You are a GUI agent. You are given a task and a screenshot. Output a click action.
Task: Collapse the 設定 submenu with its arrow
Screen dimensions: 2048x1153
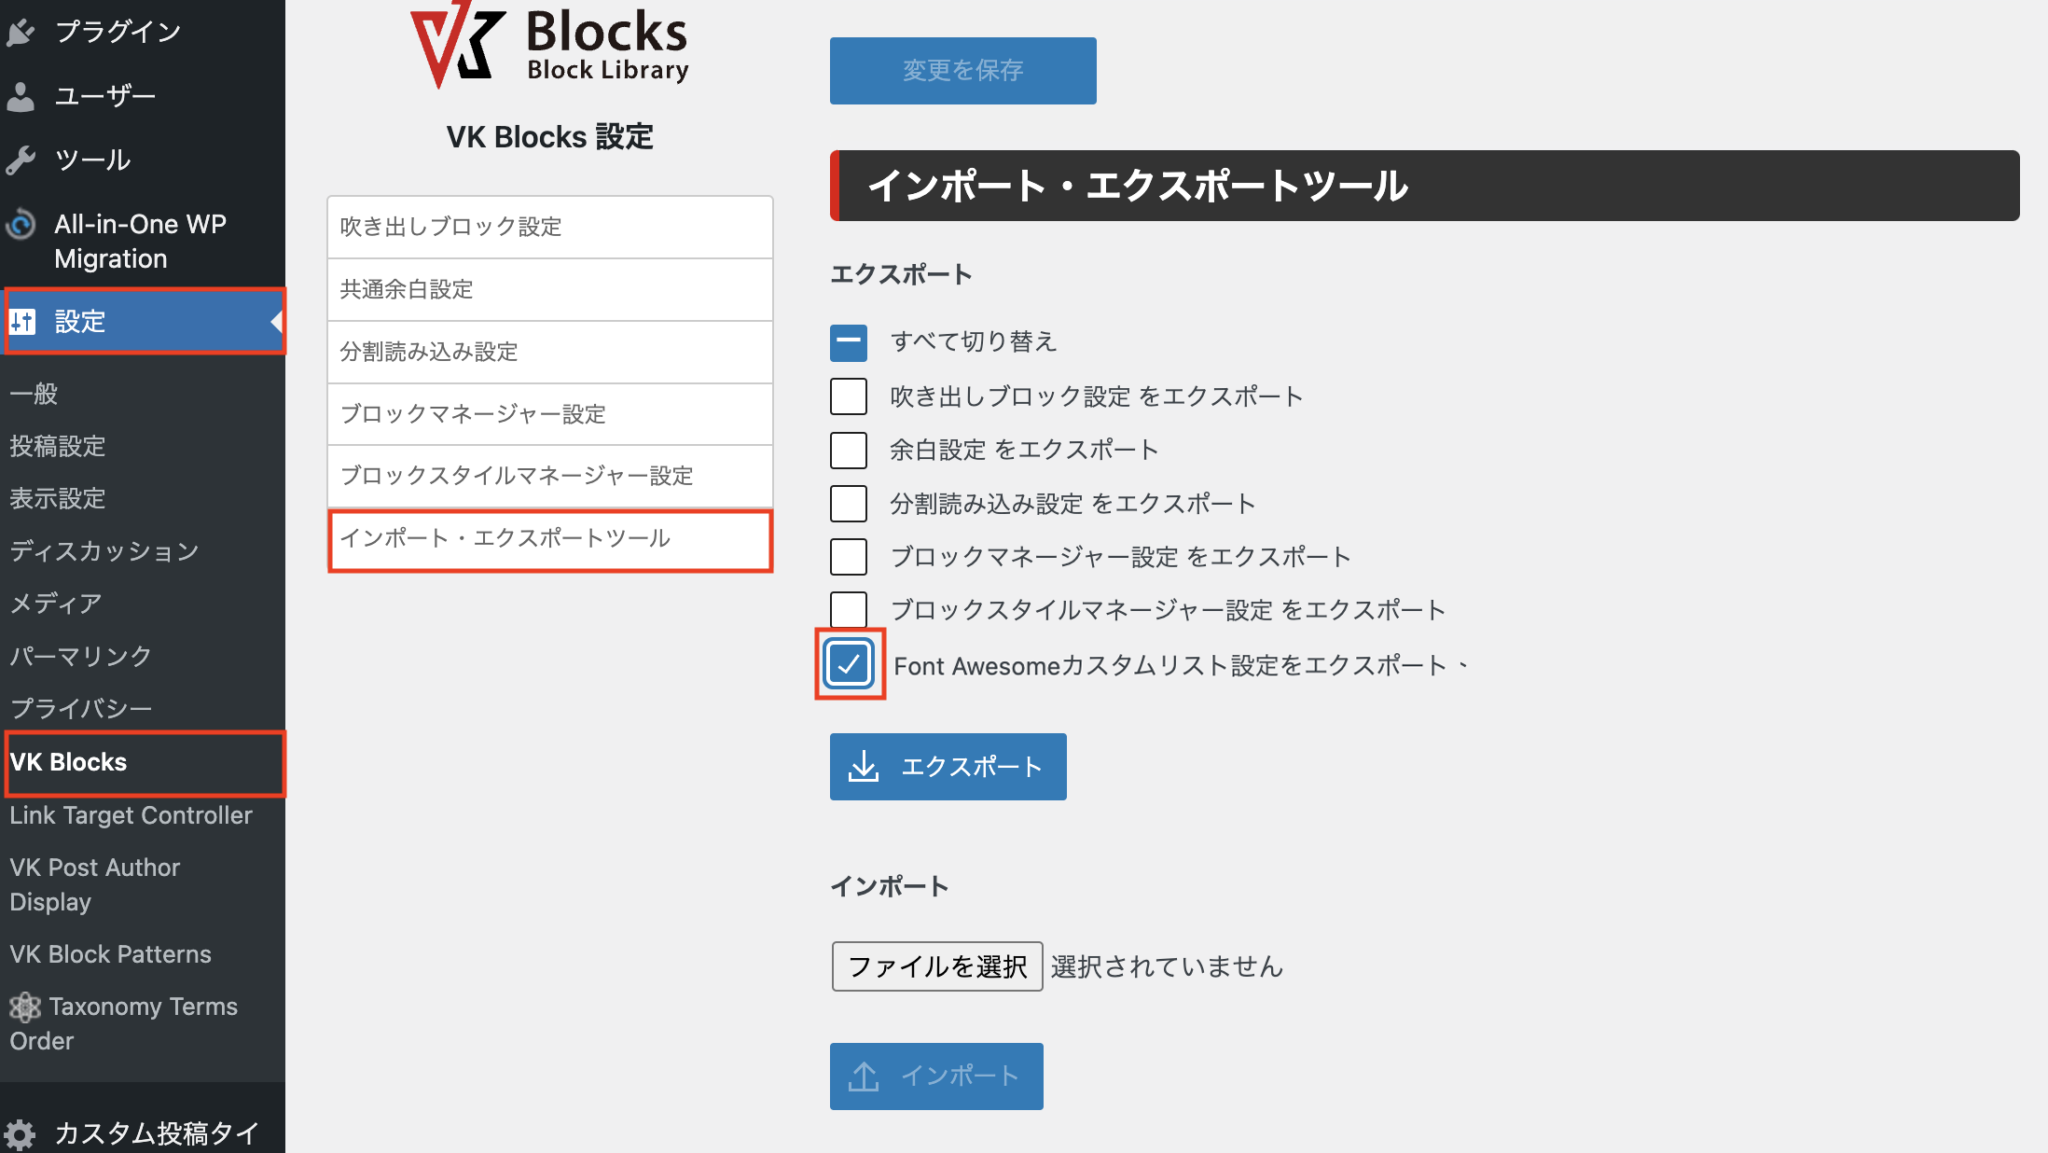[x=276, y=322]
